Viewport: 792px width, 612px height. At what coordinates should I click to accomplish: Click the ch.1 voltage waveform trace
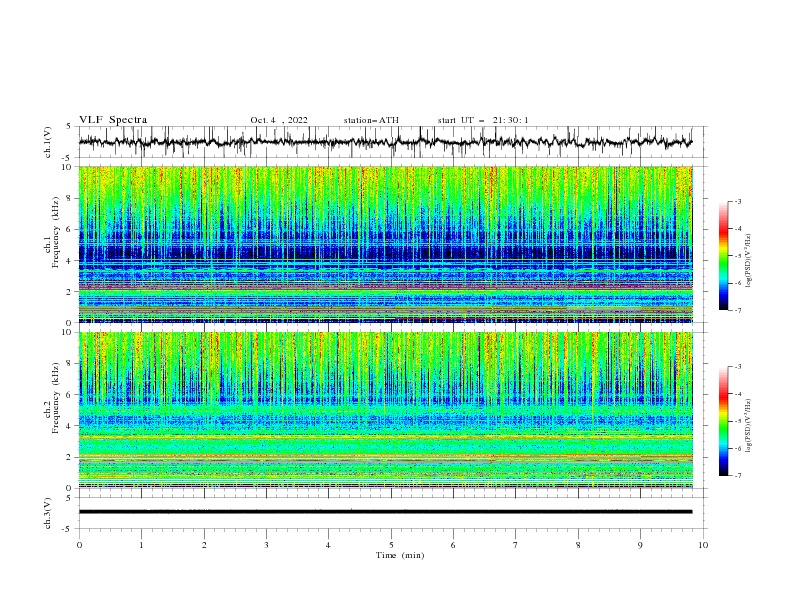pos(385,142)
